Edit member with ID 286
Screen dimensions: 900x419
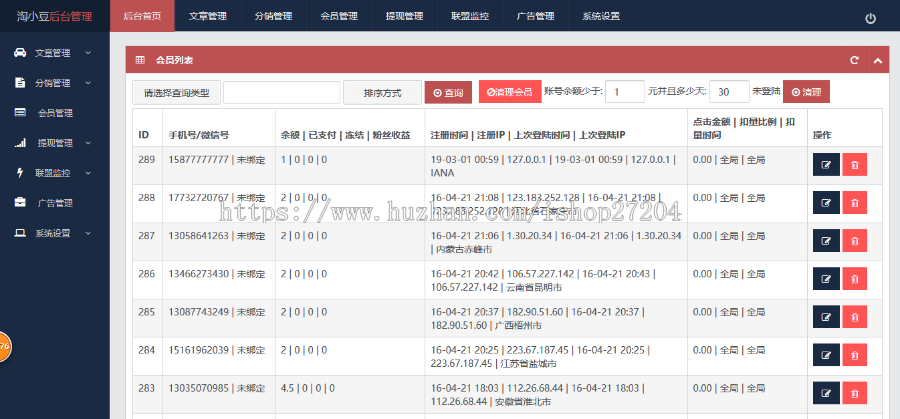[826, 278]
